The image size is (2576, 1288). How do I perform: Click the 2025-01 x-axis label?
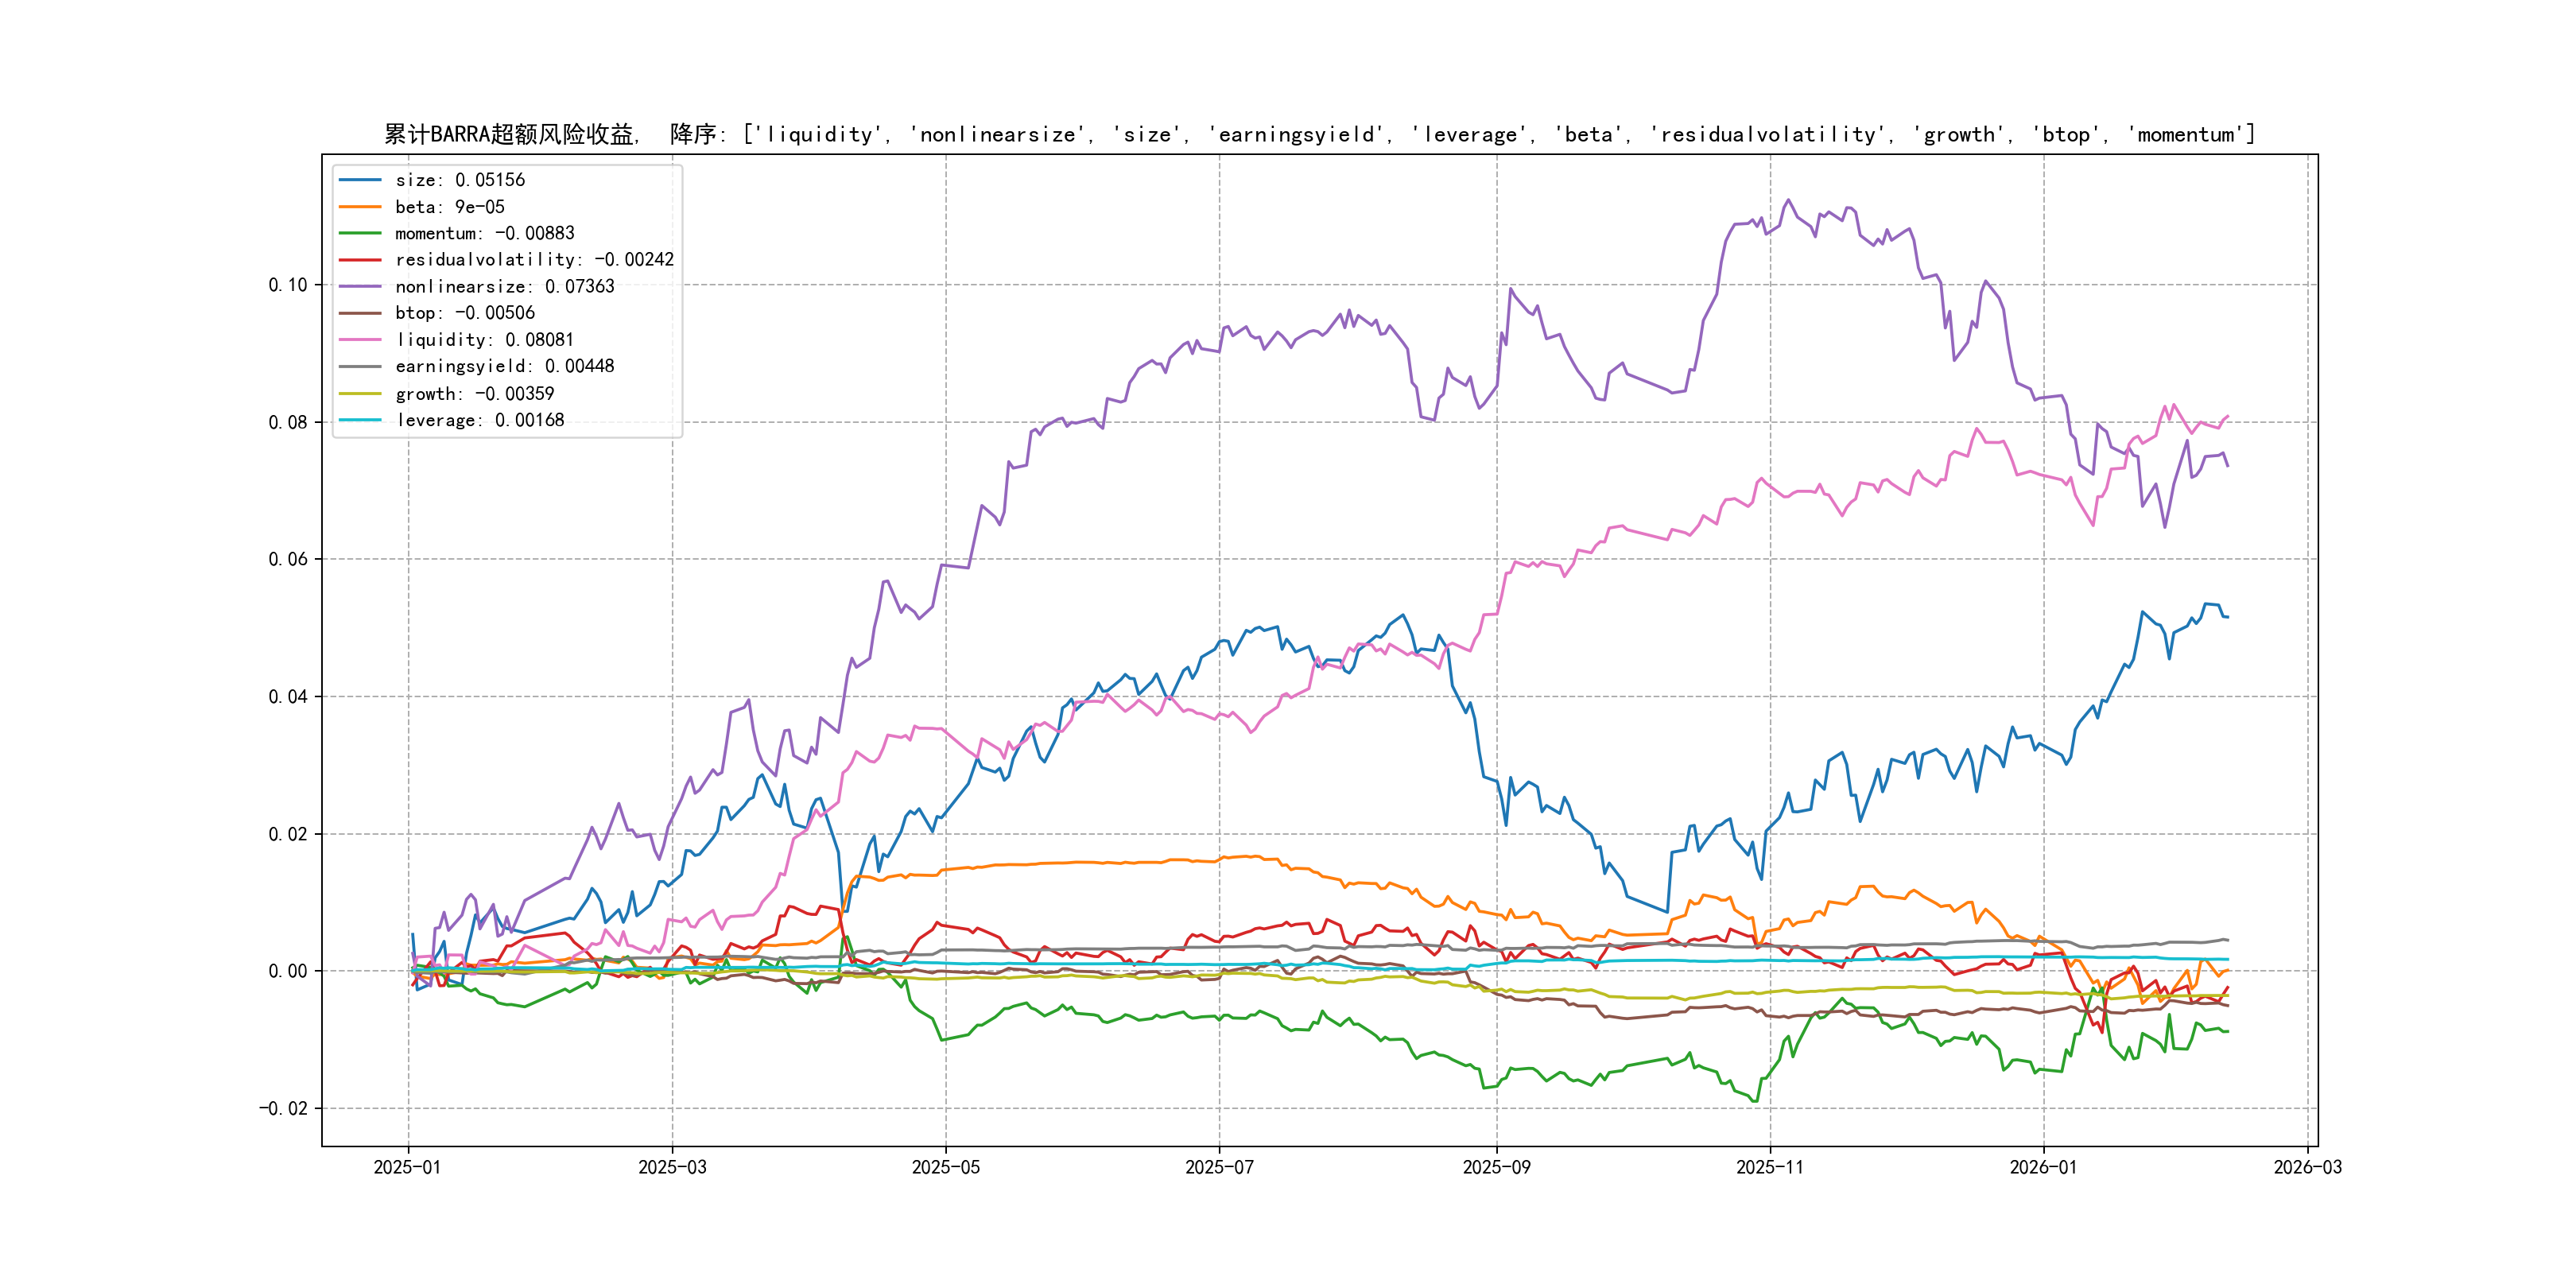407,1167
